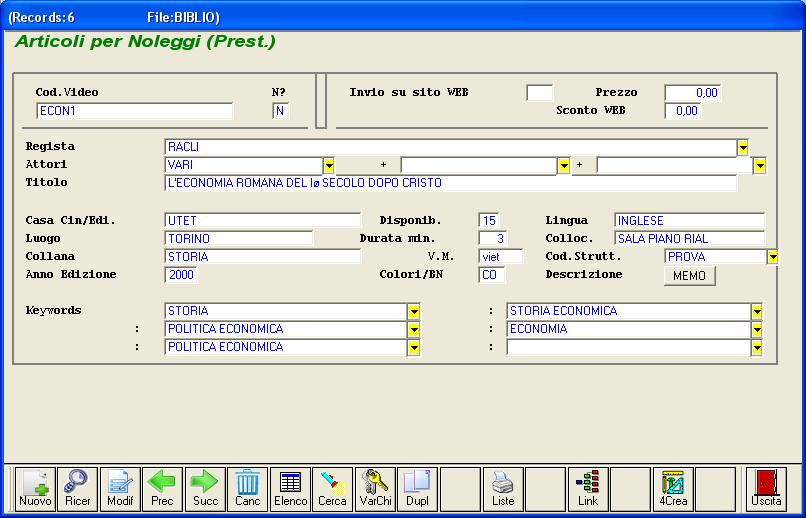Click the Regista field RACLI
Image resolution: width=806 pixels, height=518 pixels.
tap(451, 147)
